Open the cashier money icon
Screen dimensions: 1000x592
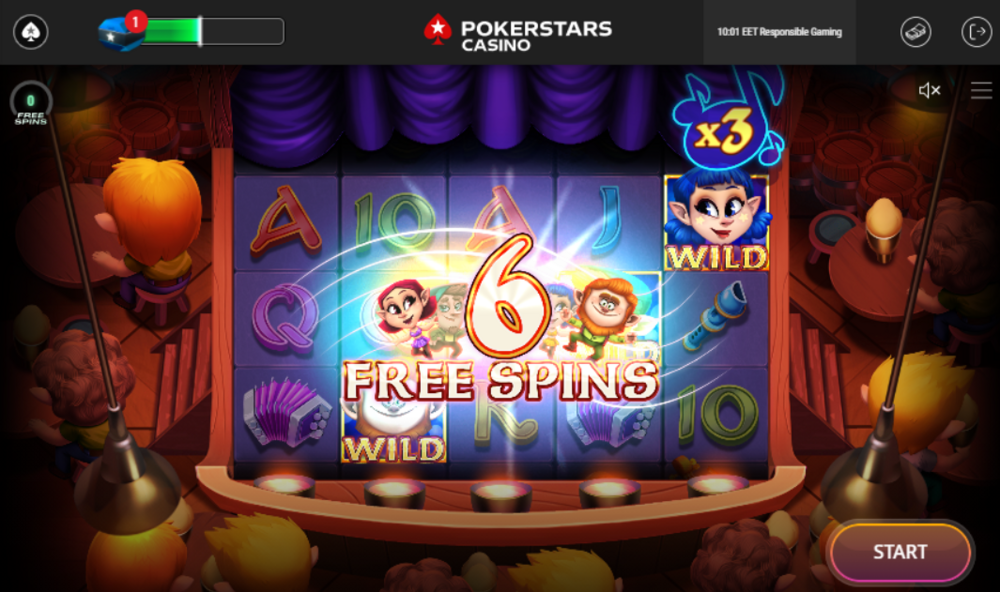coord(915,31)
